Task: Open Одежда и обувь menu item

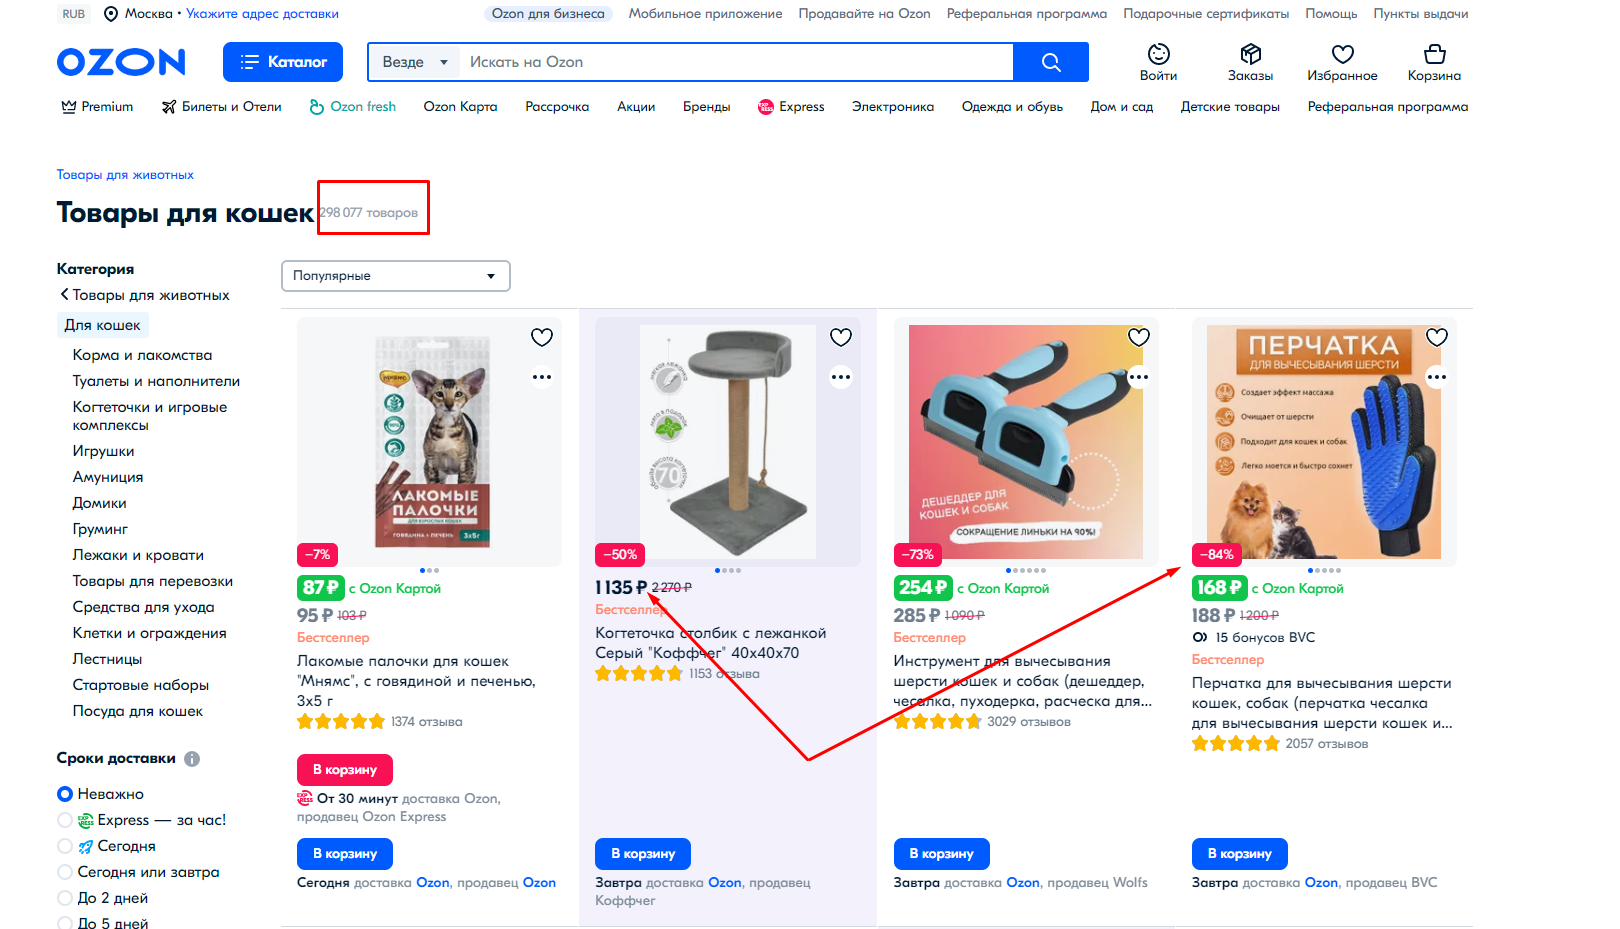Action: [x=1012, y=107]
